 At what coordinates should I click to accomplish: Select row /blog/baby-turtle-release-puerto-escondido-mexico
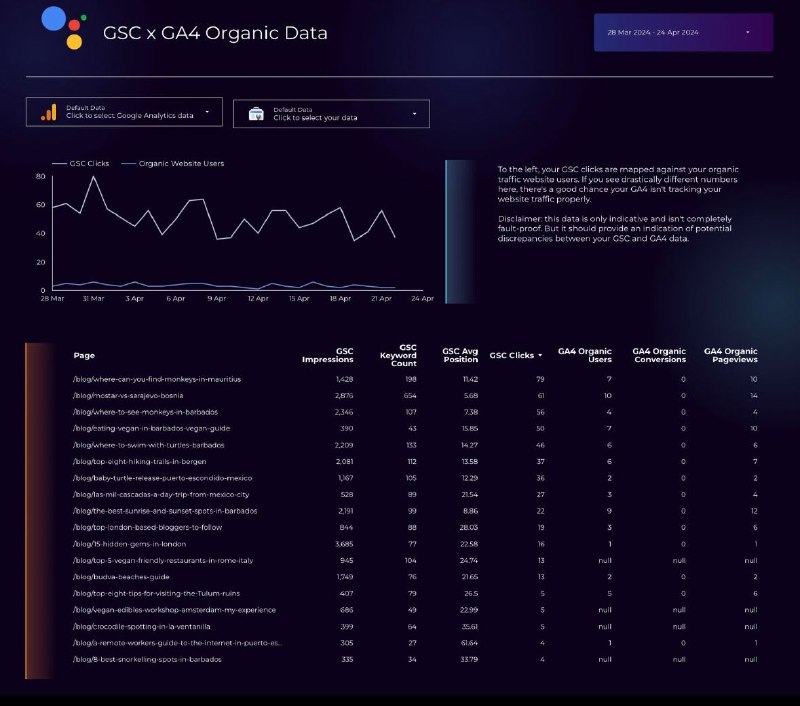tap(415, 478)
